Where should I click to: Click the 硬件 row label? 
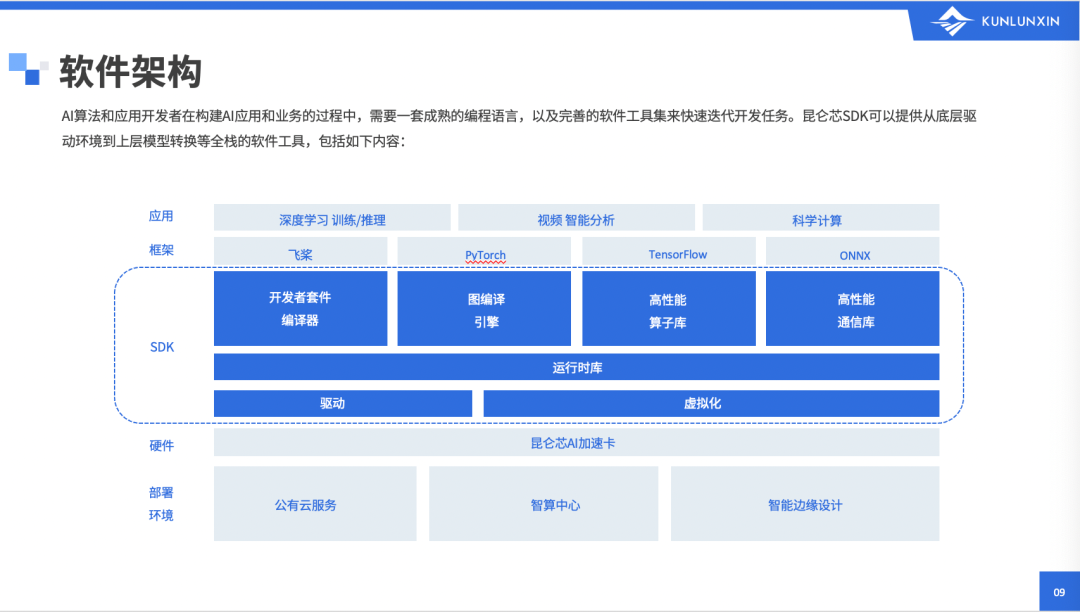coord(161,445)
